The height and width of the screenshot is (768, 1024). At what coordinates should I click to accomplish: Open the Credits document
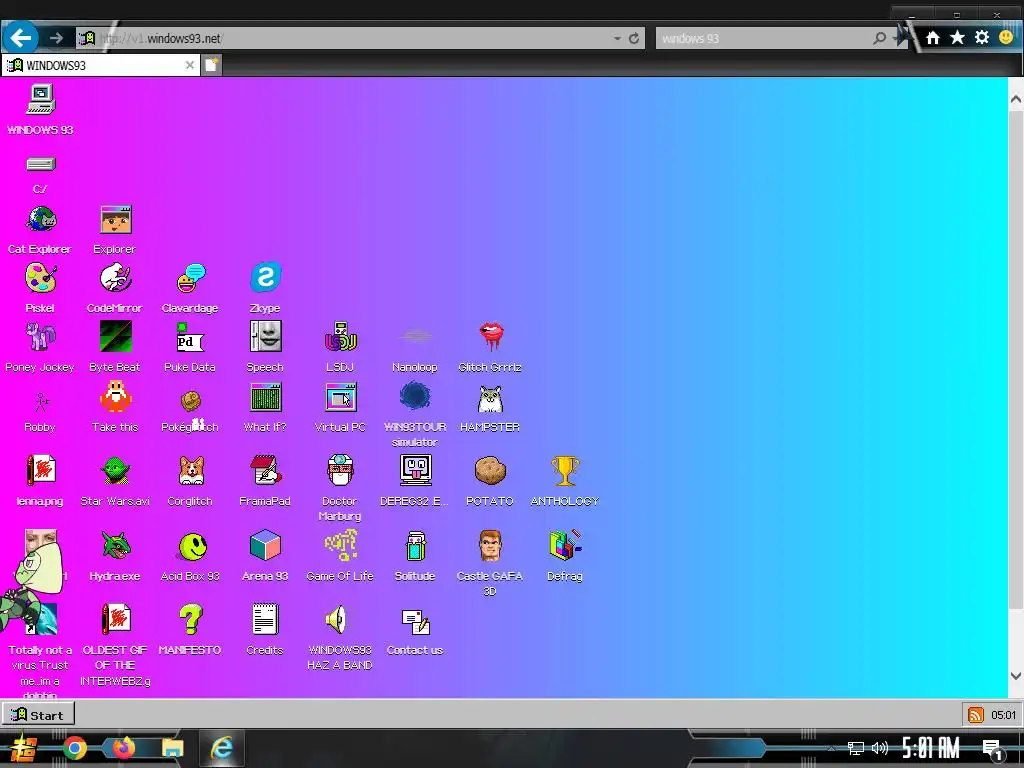coord(265,619)
